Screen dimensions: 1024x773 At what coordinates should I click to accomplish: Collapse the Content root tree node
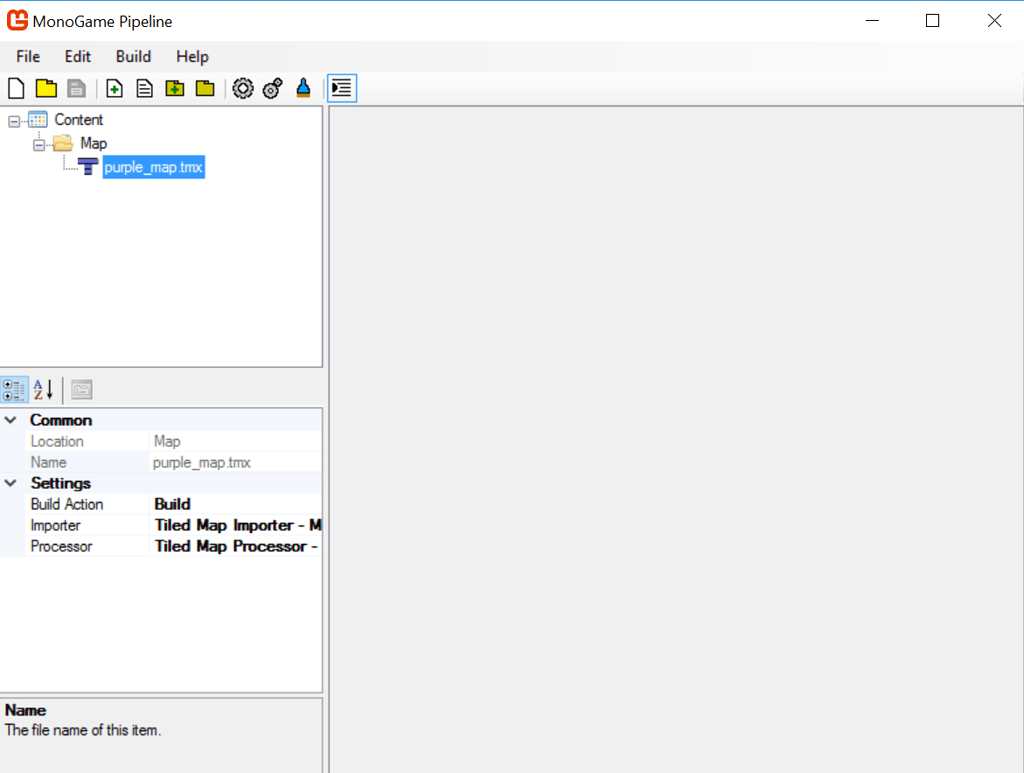pyautogui.click(x=14, y=121)
